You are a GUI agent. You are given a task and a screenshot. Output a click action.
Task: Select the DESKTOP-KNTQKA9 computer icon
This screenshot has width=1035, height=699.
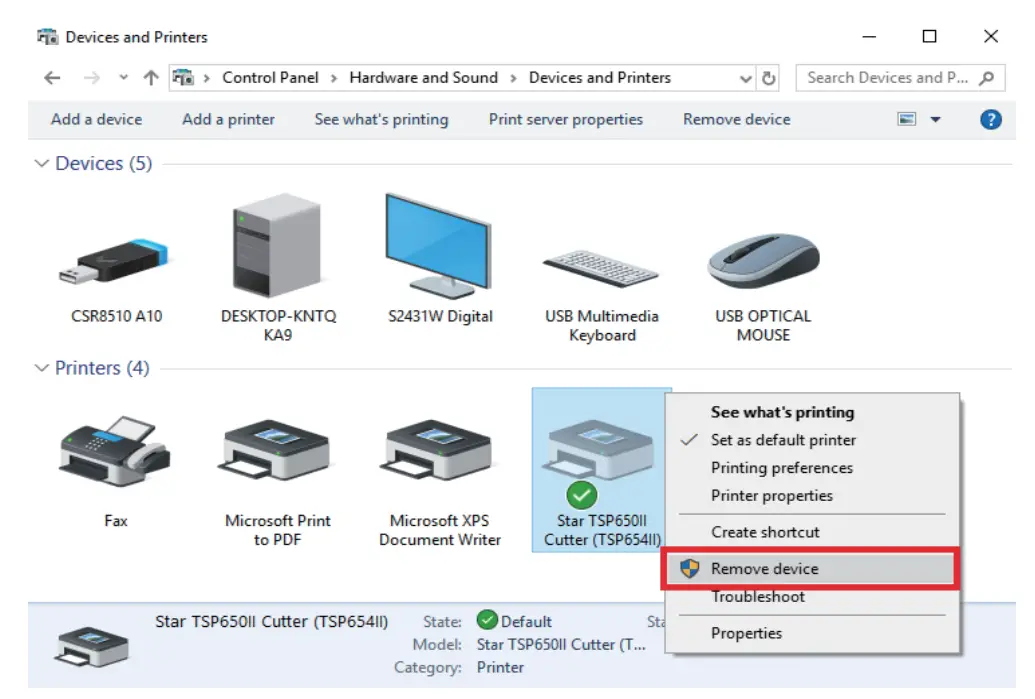pyautogui.click(x=275, y=245)
